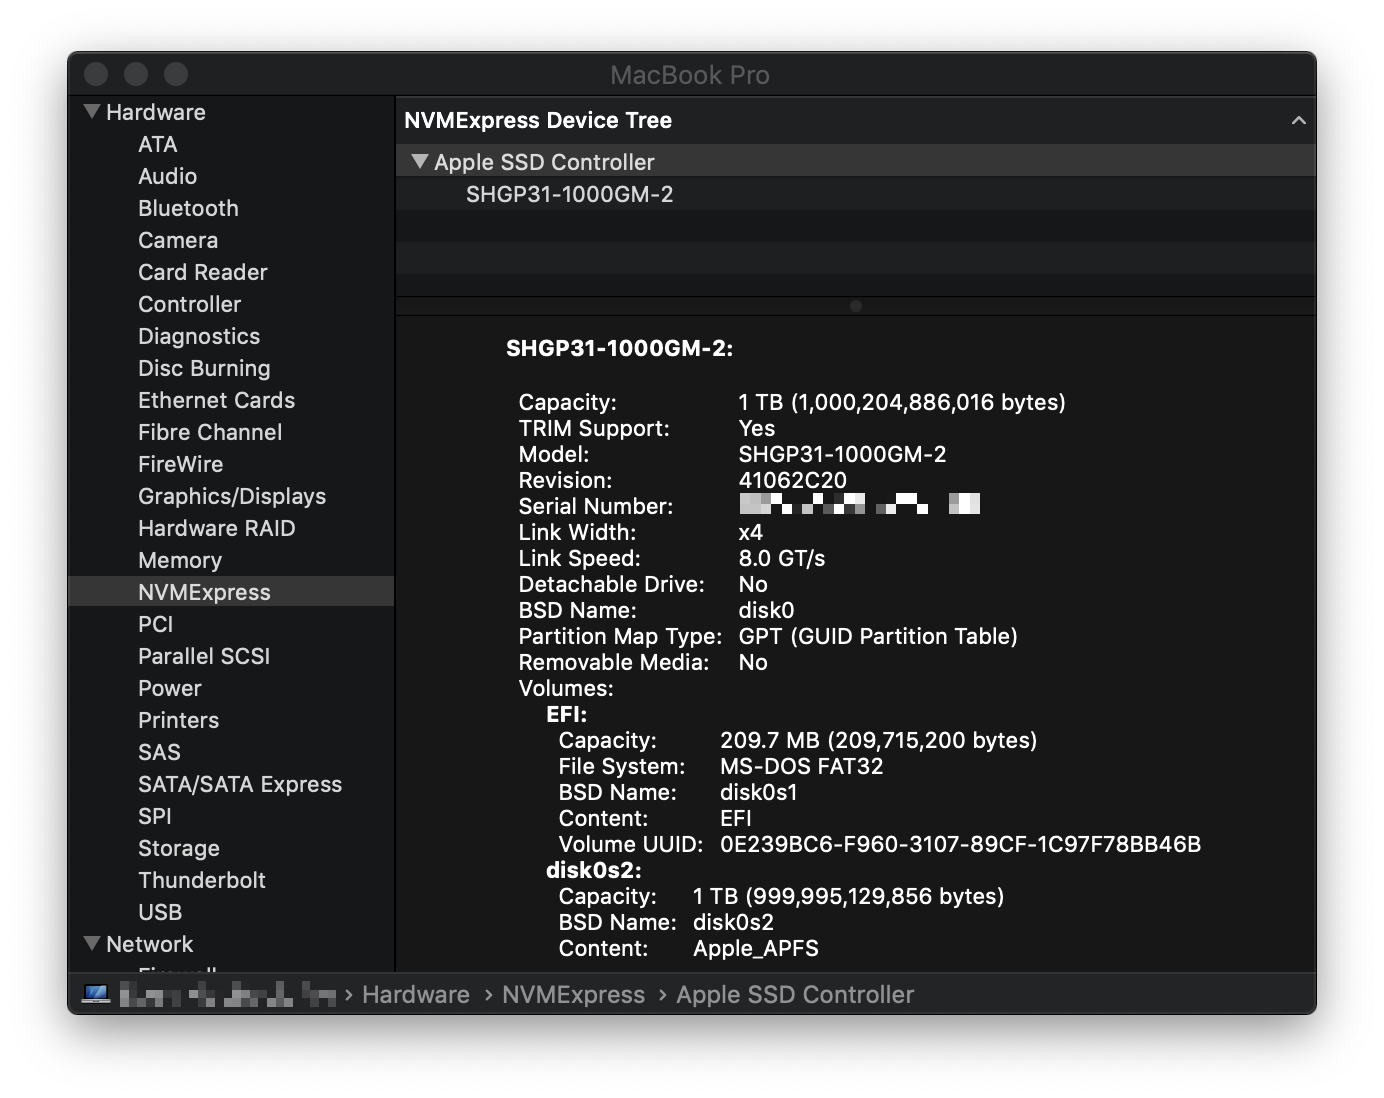This screenshot has width=1384, height=1098.
Task: Click the GPT (GUID Partition Table) value
Action: [878, 636]
